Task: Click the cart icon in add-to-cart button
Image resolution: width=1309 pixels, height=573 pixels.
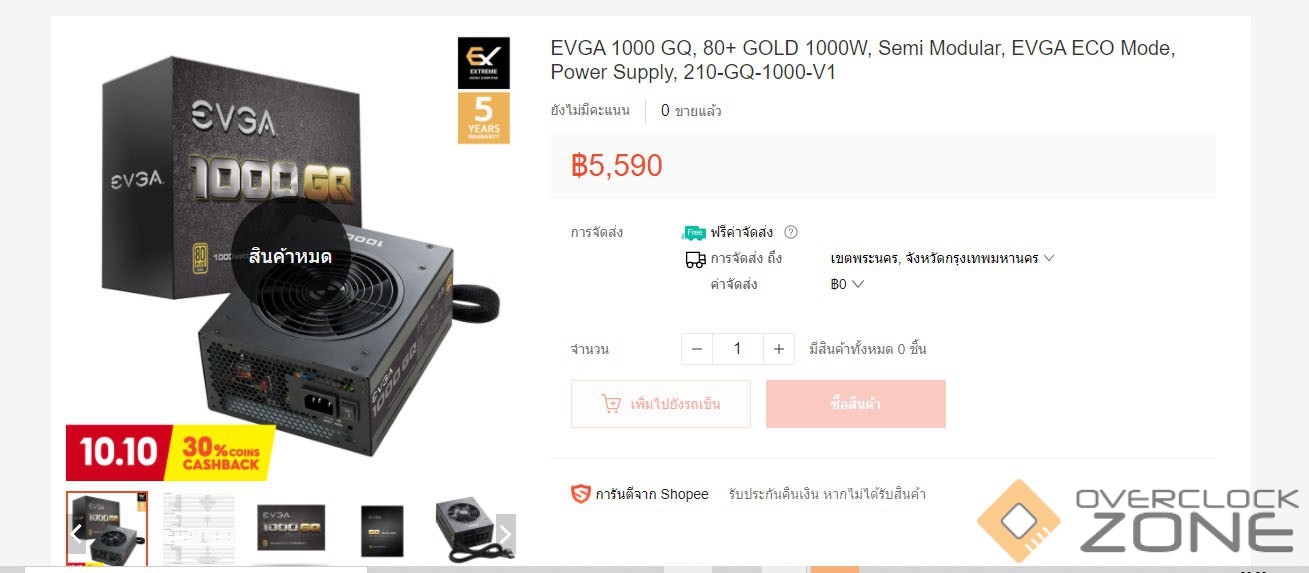Action: (x=611, y=404)
